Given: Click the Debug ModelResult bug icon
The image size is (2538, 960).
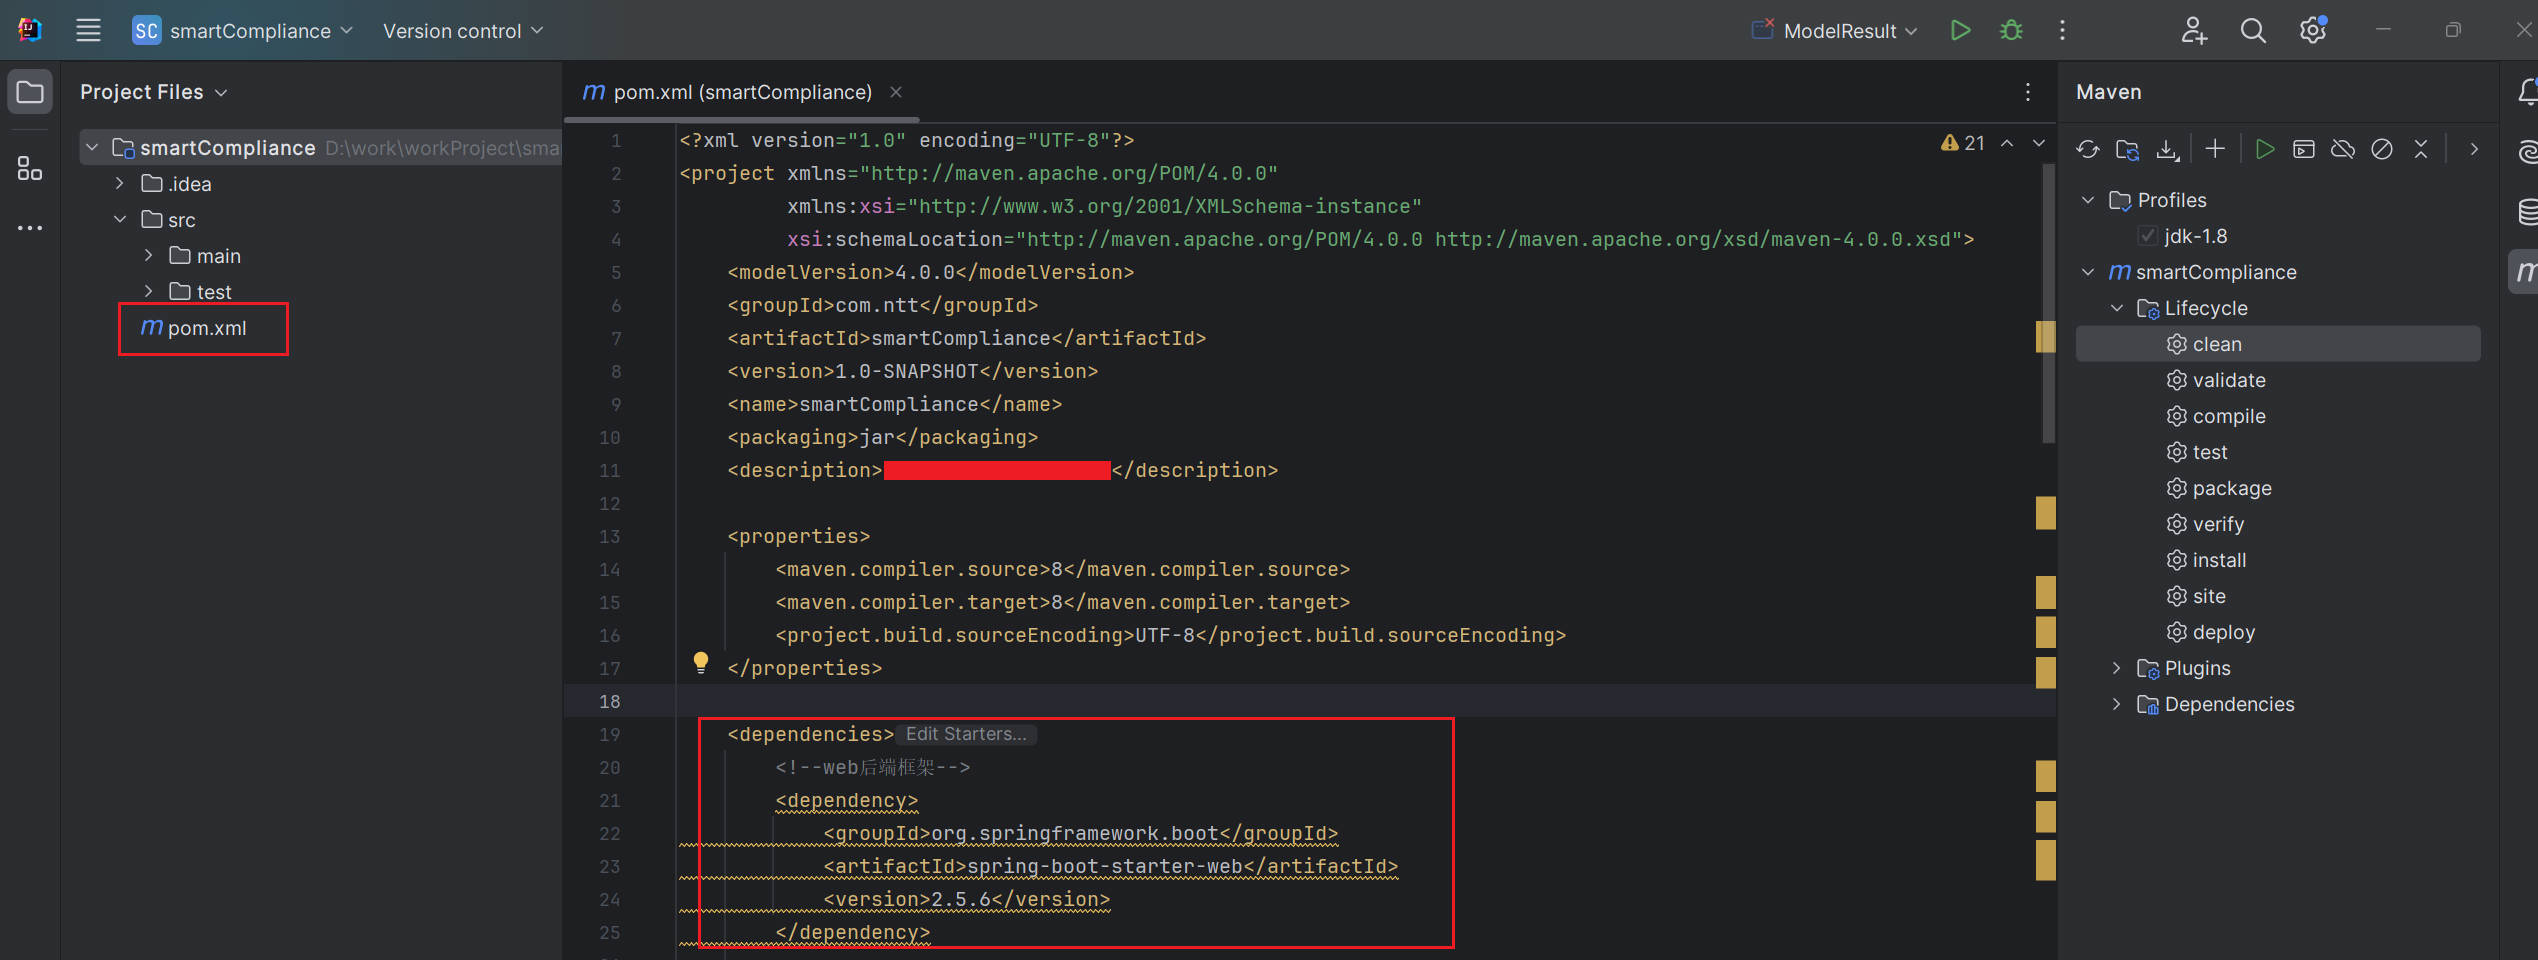Looking at the screenshot, I should click(2011, 30).
